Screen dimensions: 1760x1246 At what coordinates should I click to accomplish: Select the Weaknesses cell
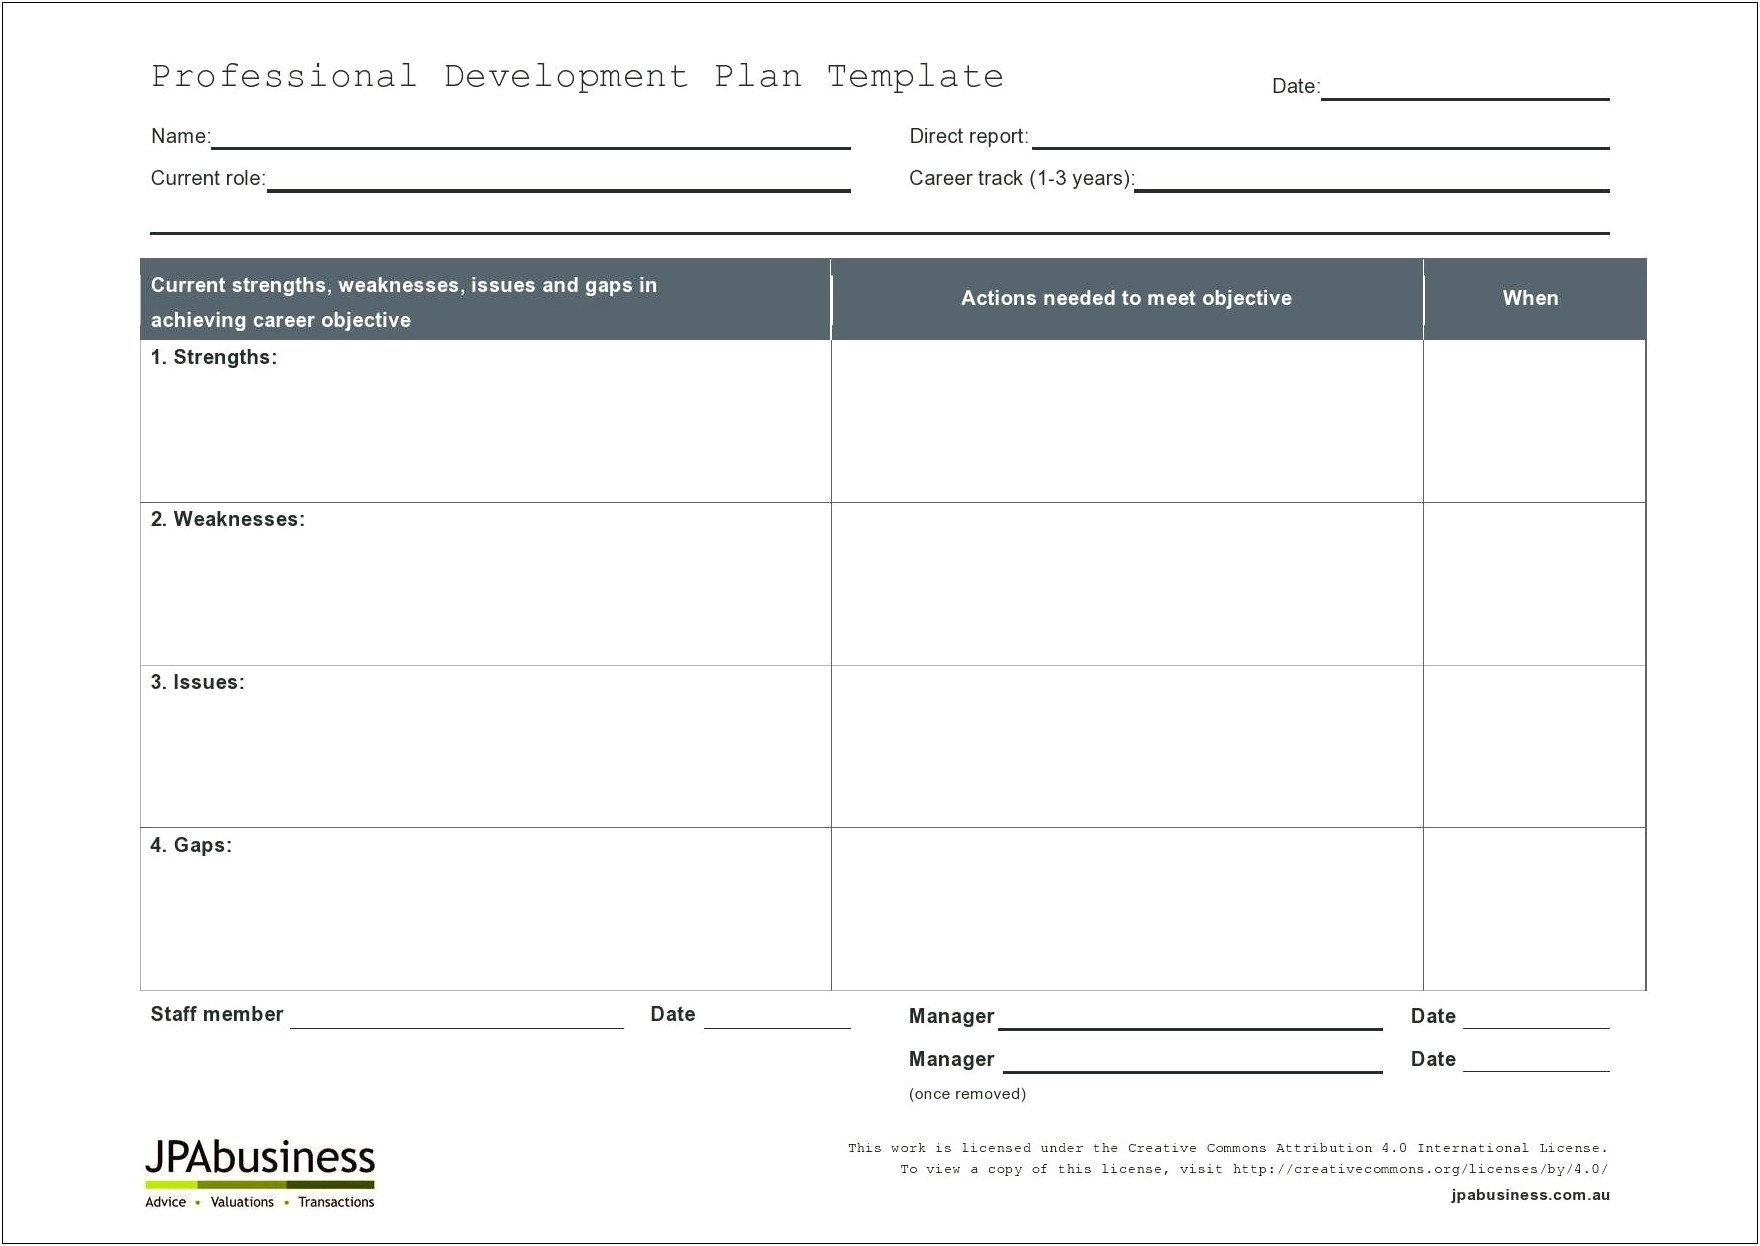[x=485, y=584]
